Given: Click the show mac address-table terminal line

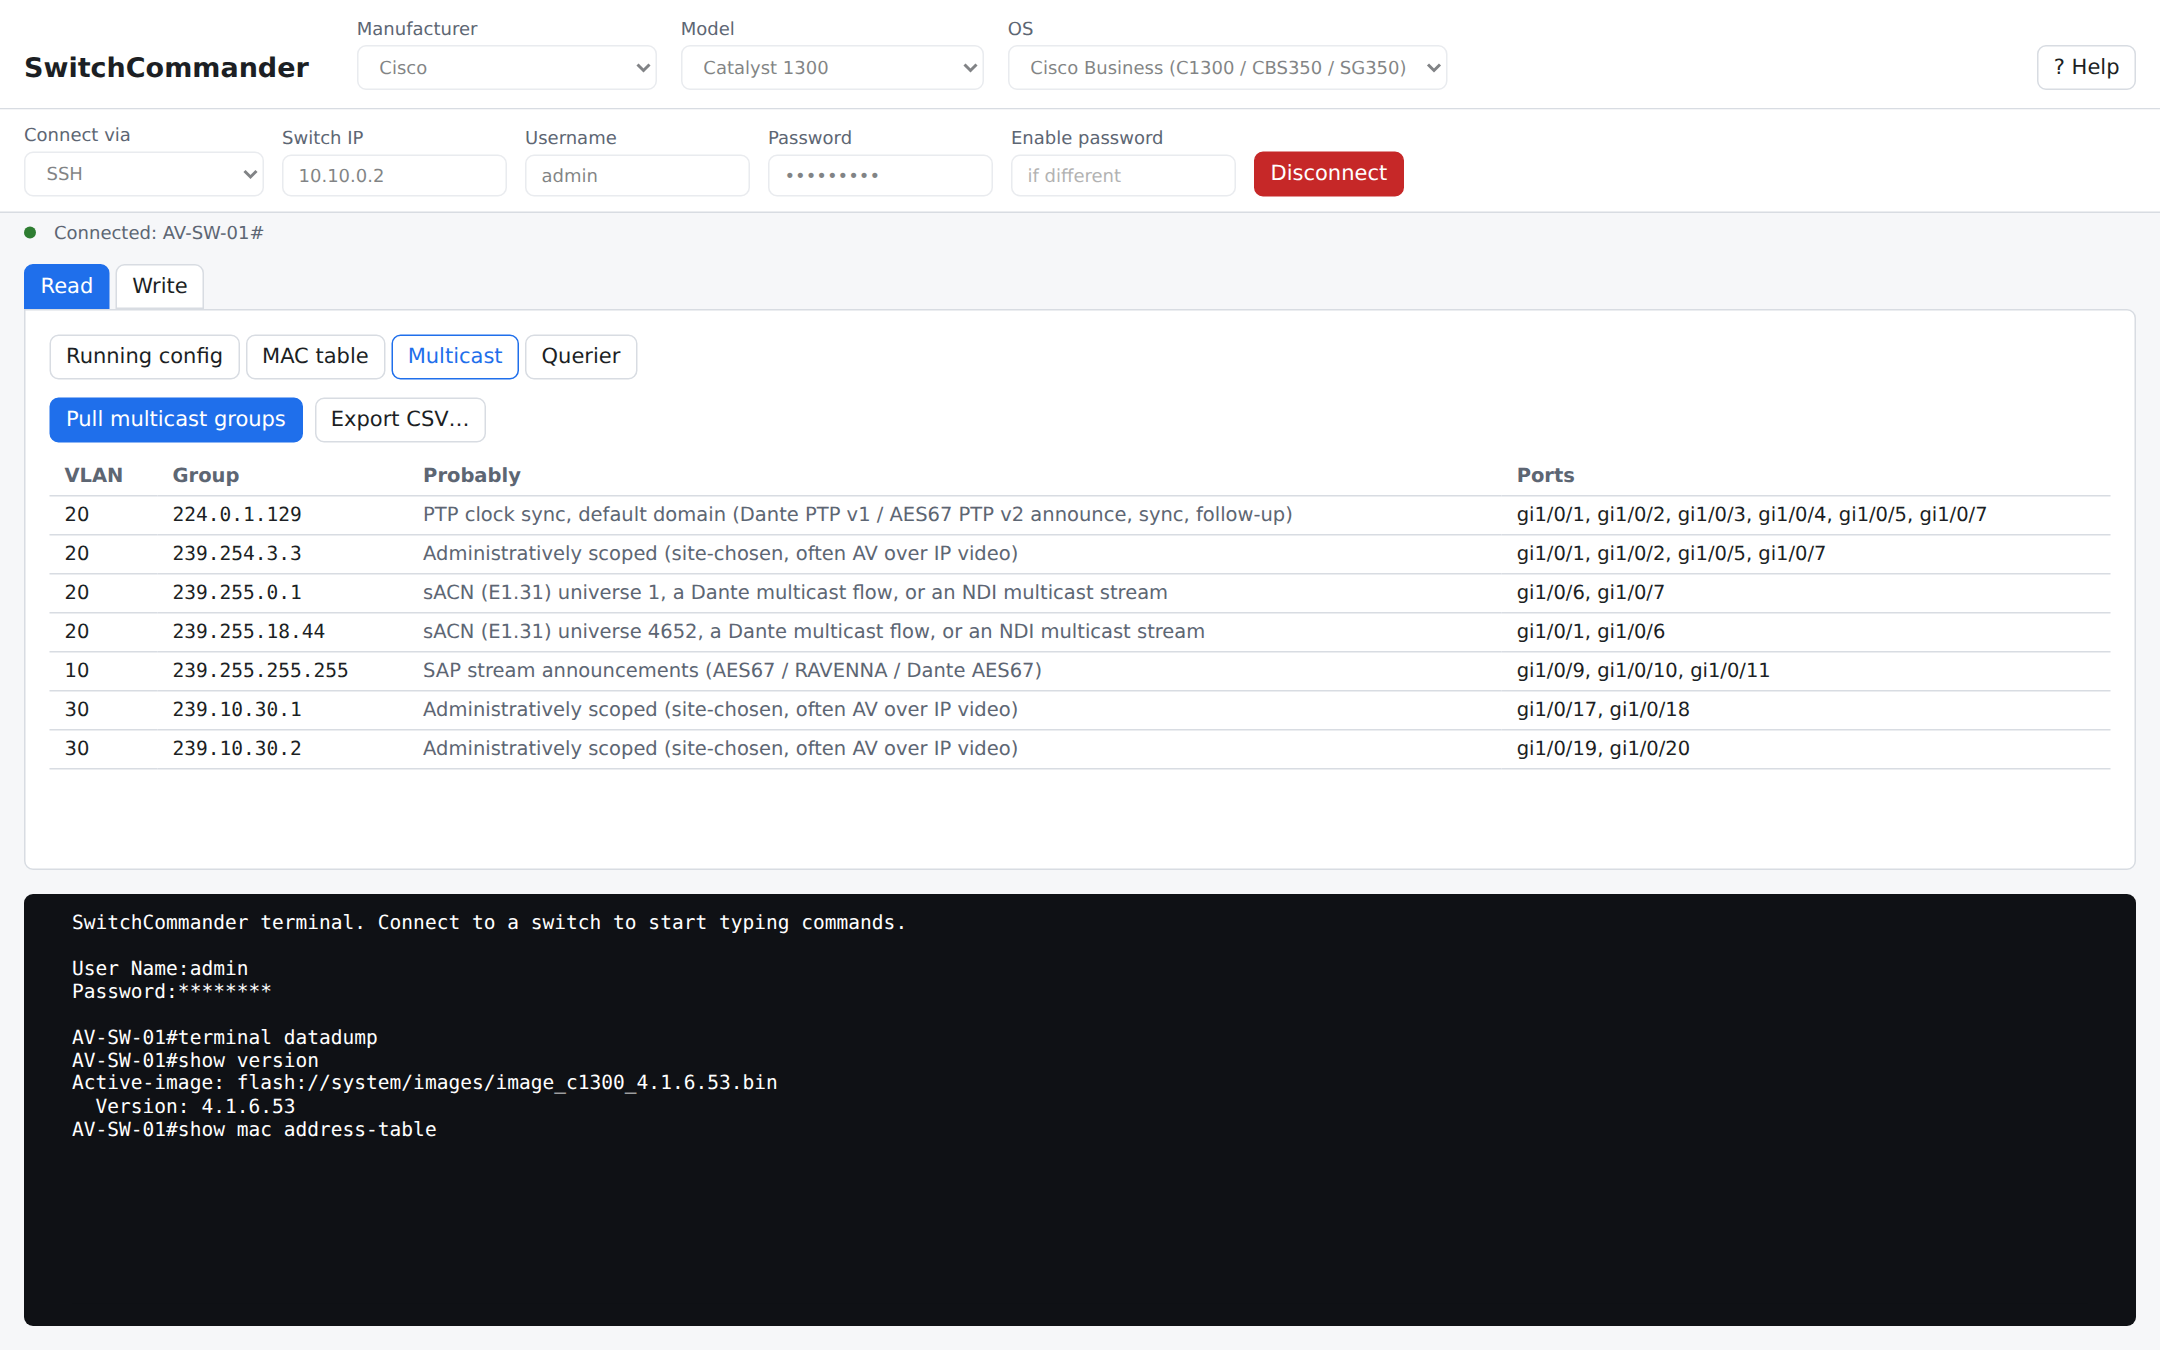Looking at the screenshot, I should [254, 1129].
